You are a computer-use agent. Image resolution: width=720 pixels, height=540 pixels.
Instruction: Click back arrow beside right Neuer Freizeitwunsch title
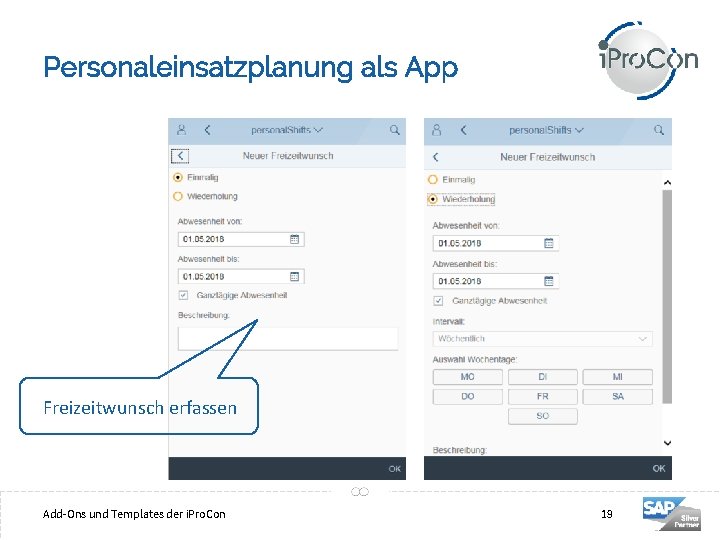point(436,157)
